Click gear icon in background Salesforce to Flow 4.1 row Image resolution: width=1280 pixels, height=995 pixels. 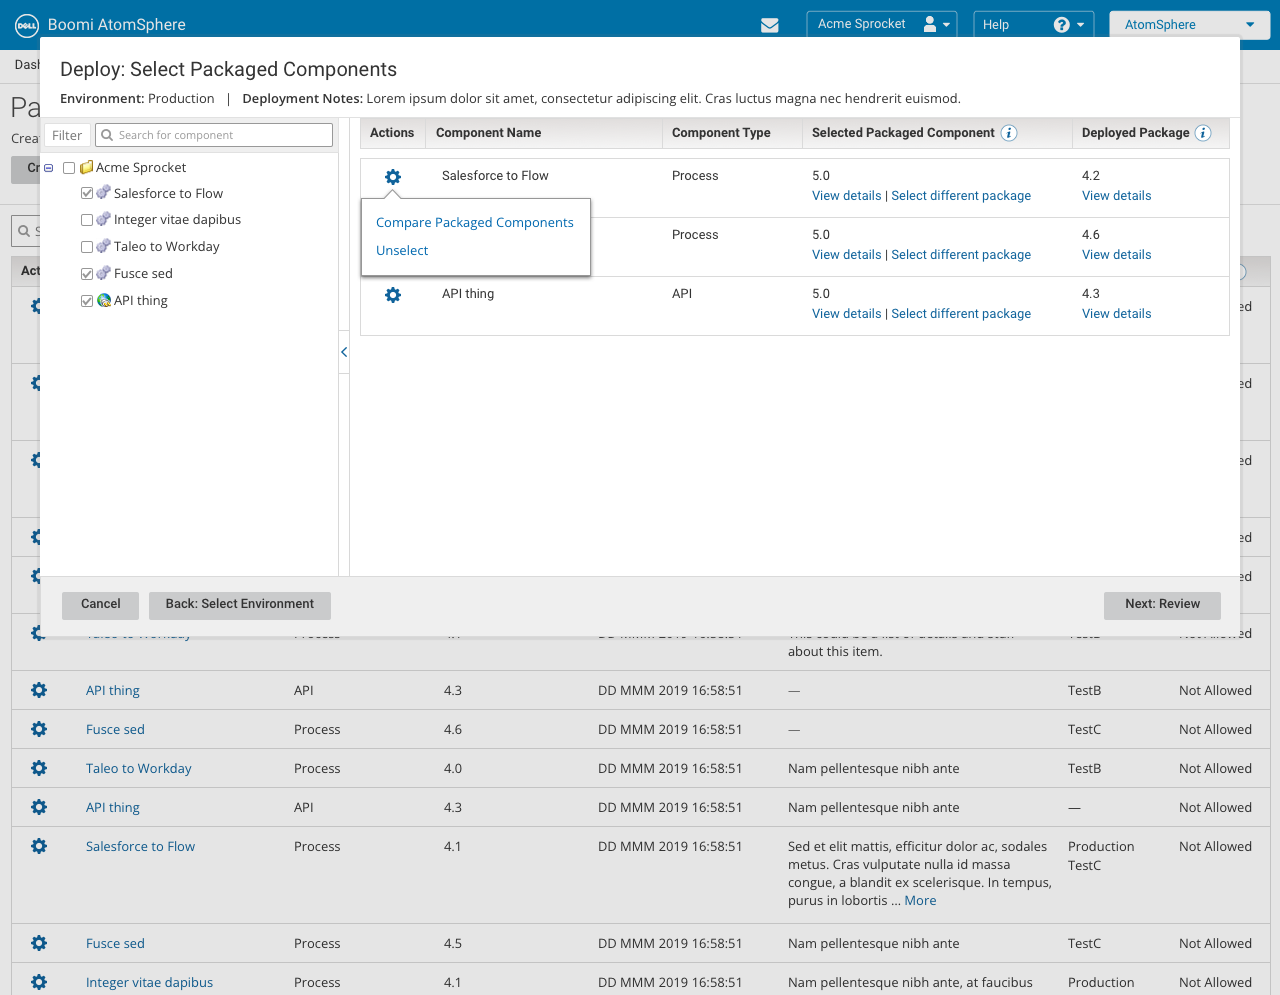tap(39, 846)
